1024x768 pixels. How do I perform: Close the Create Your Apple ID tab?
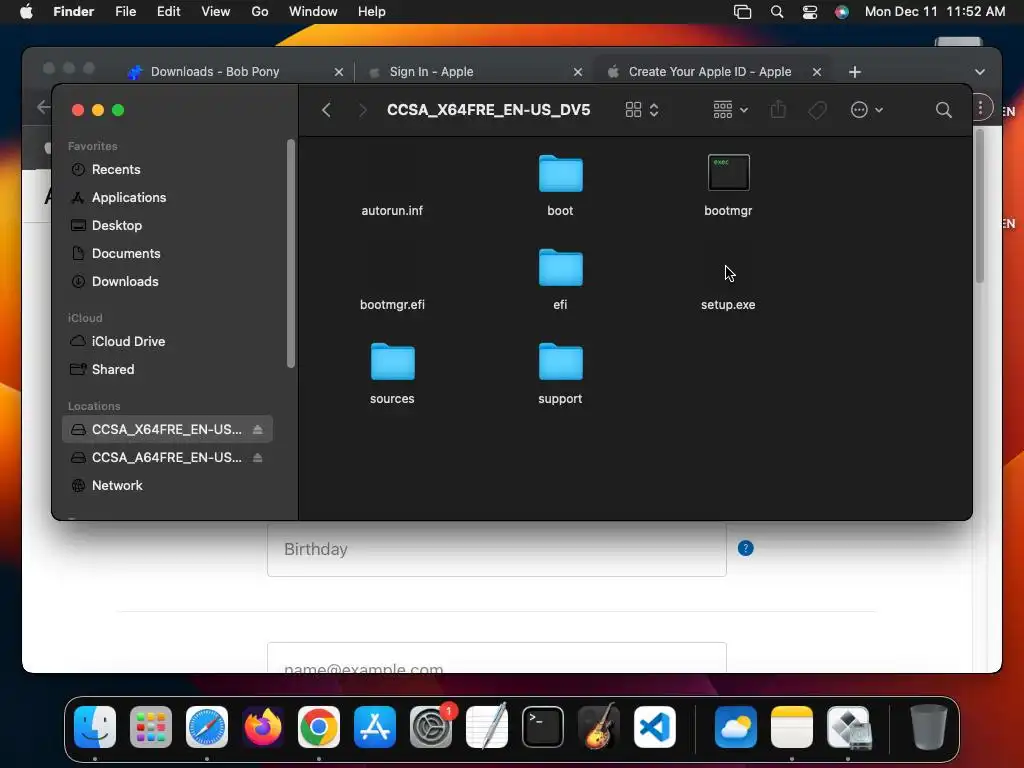tap(816, 72)
